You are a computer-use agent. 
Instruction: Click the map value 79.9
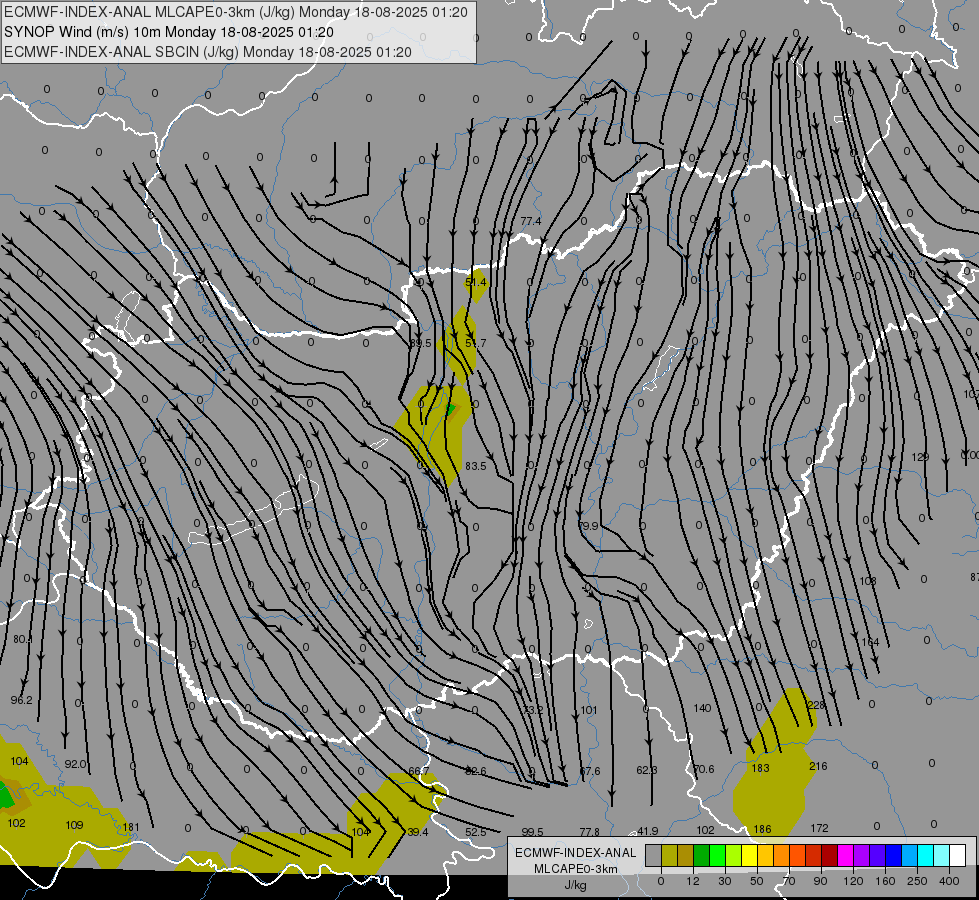point(588,526)
